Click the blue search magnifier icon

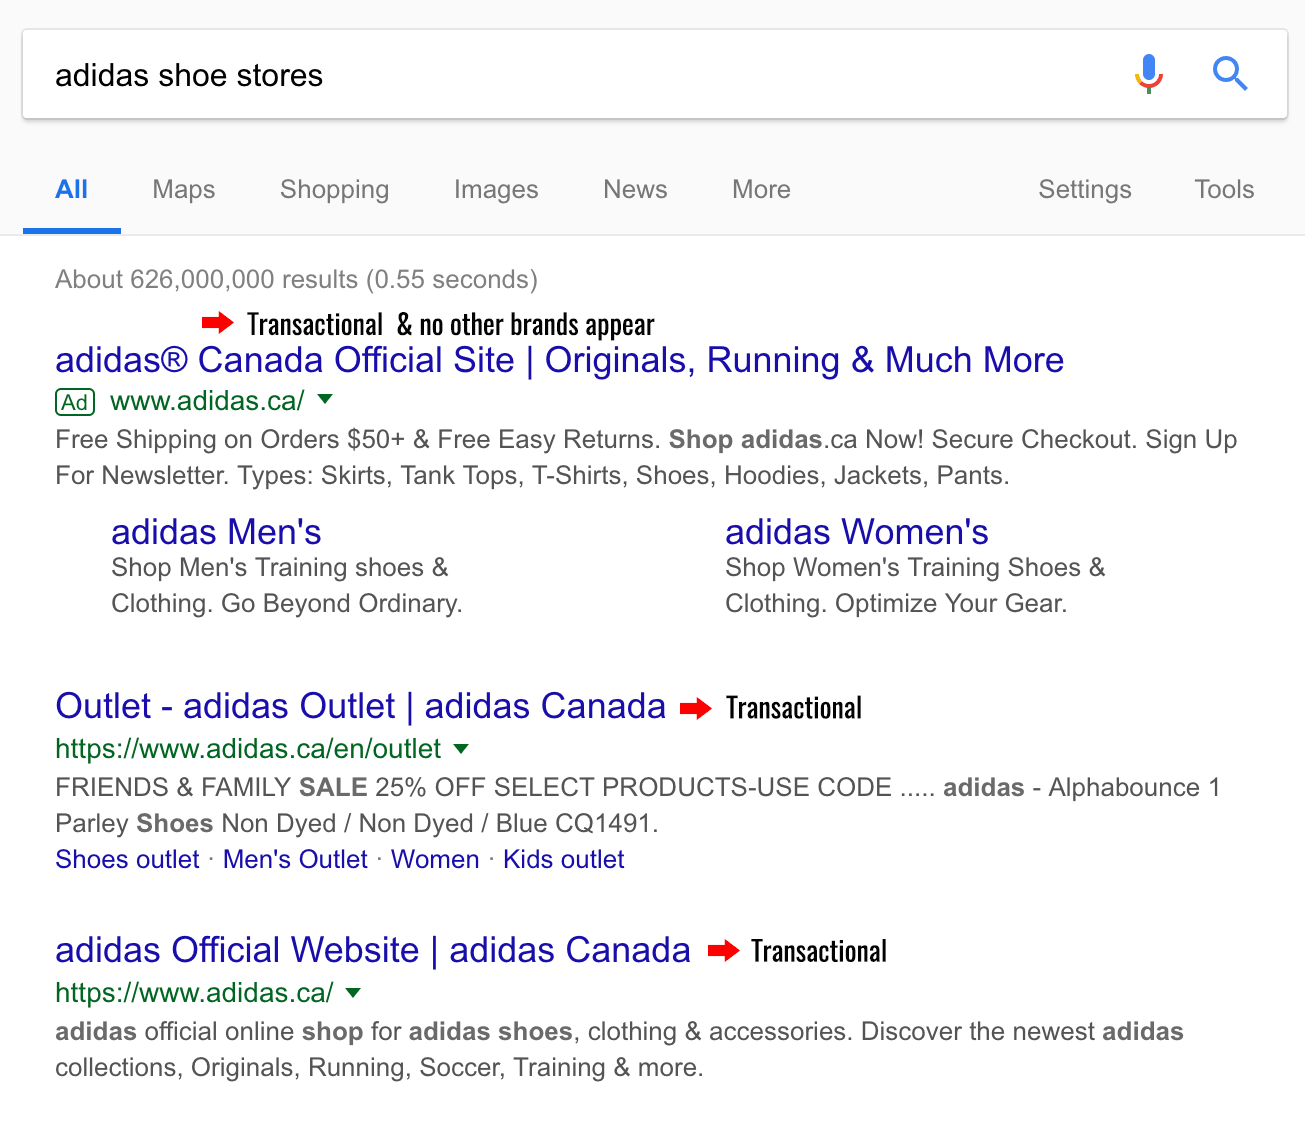(x=1230, y=74)
